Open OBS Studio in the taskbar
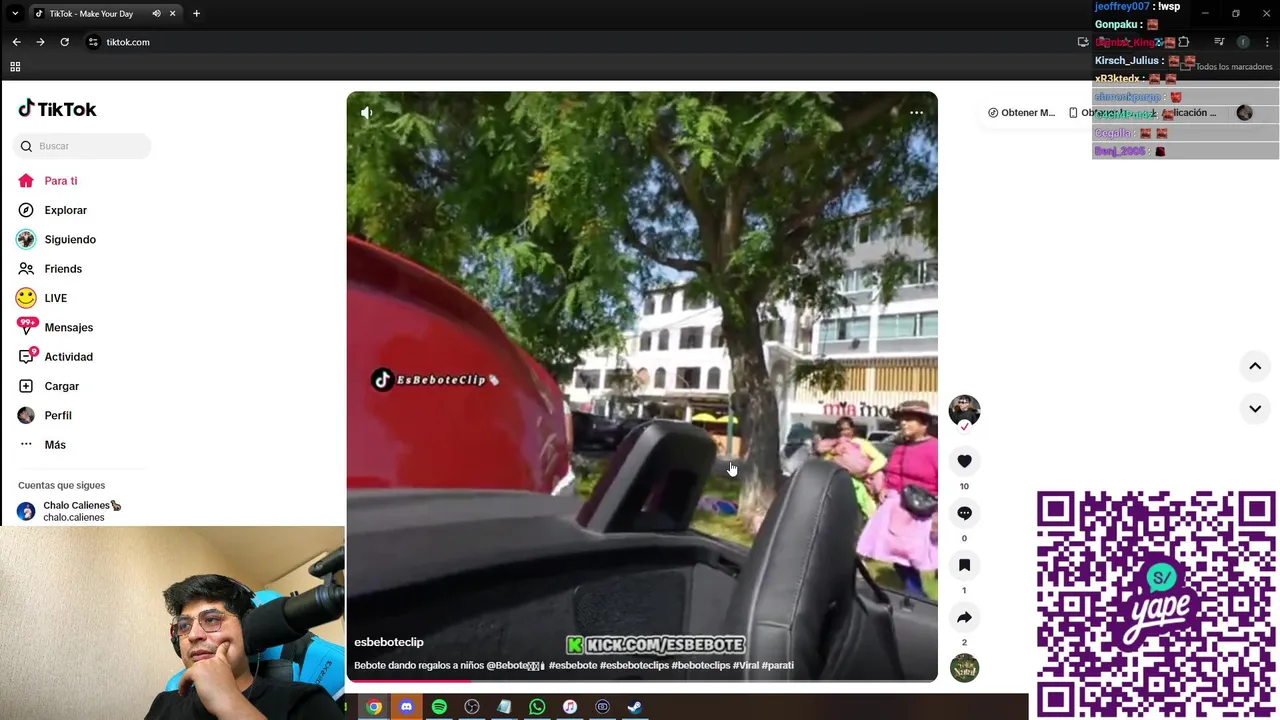The image size is (1280, 720). 472,707
